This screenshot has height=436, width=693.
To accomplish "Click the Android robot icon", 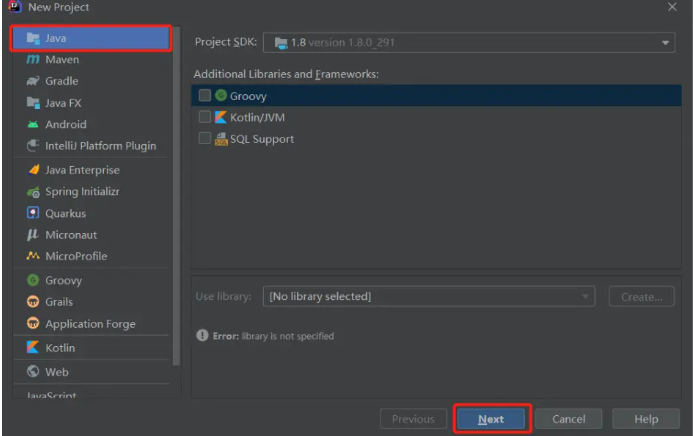I will (x=33, y=124).
